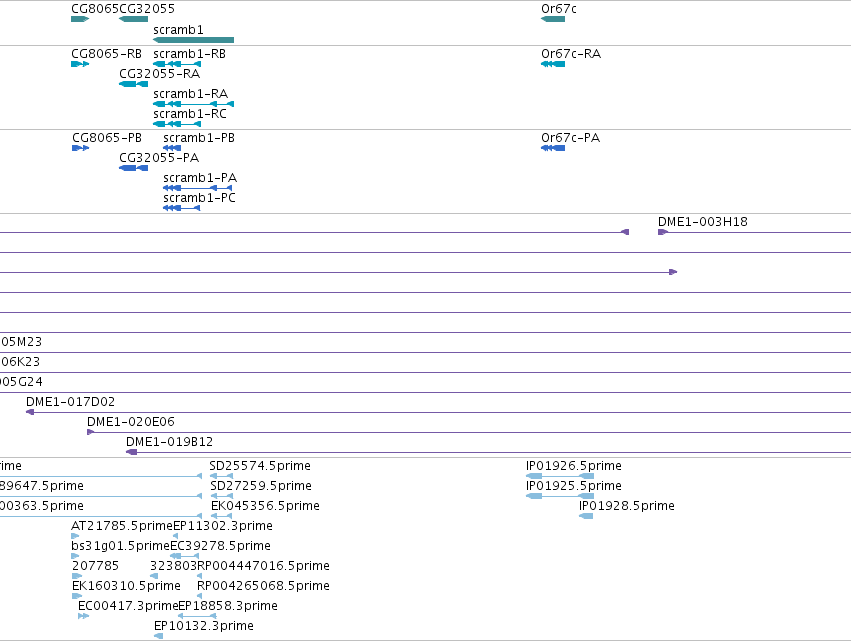
Task: Click the EK045356.5prime EST label
Action: coord(265,506)
